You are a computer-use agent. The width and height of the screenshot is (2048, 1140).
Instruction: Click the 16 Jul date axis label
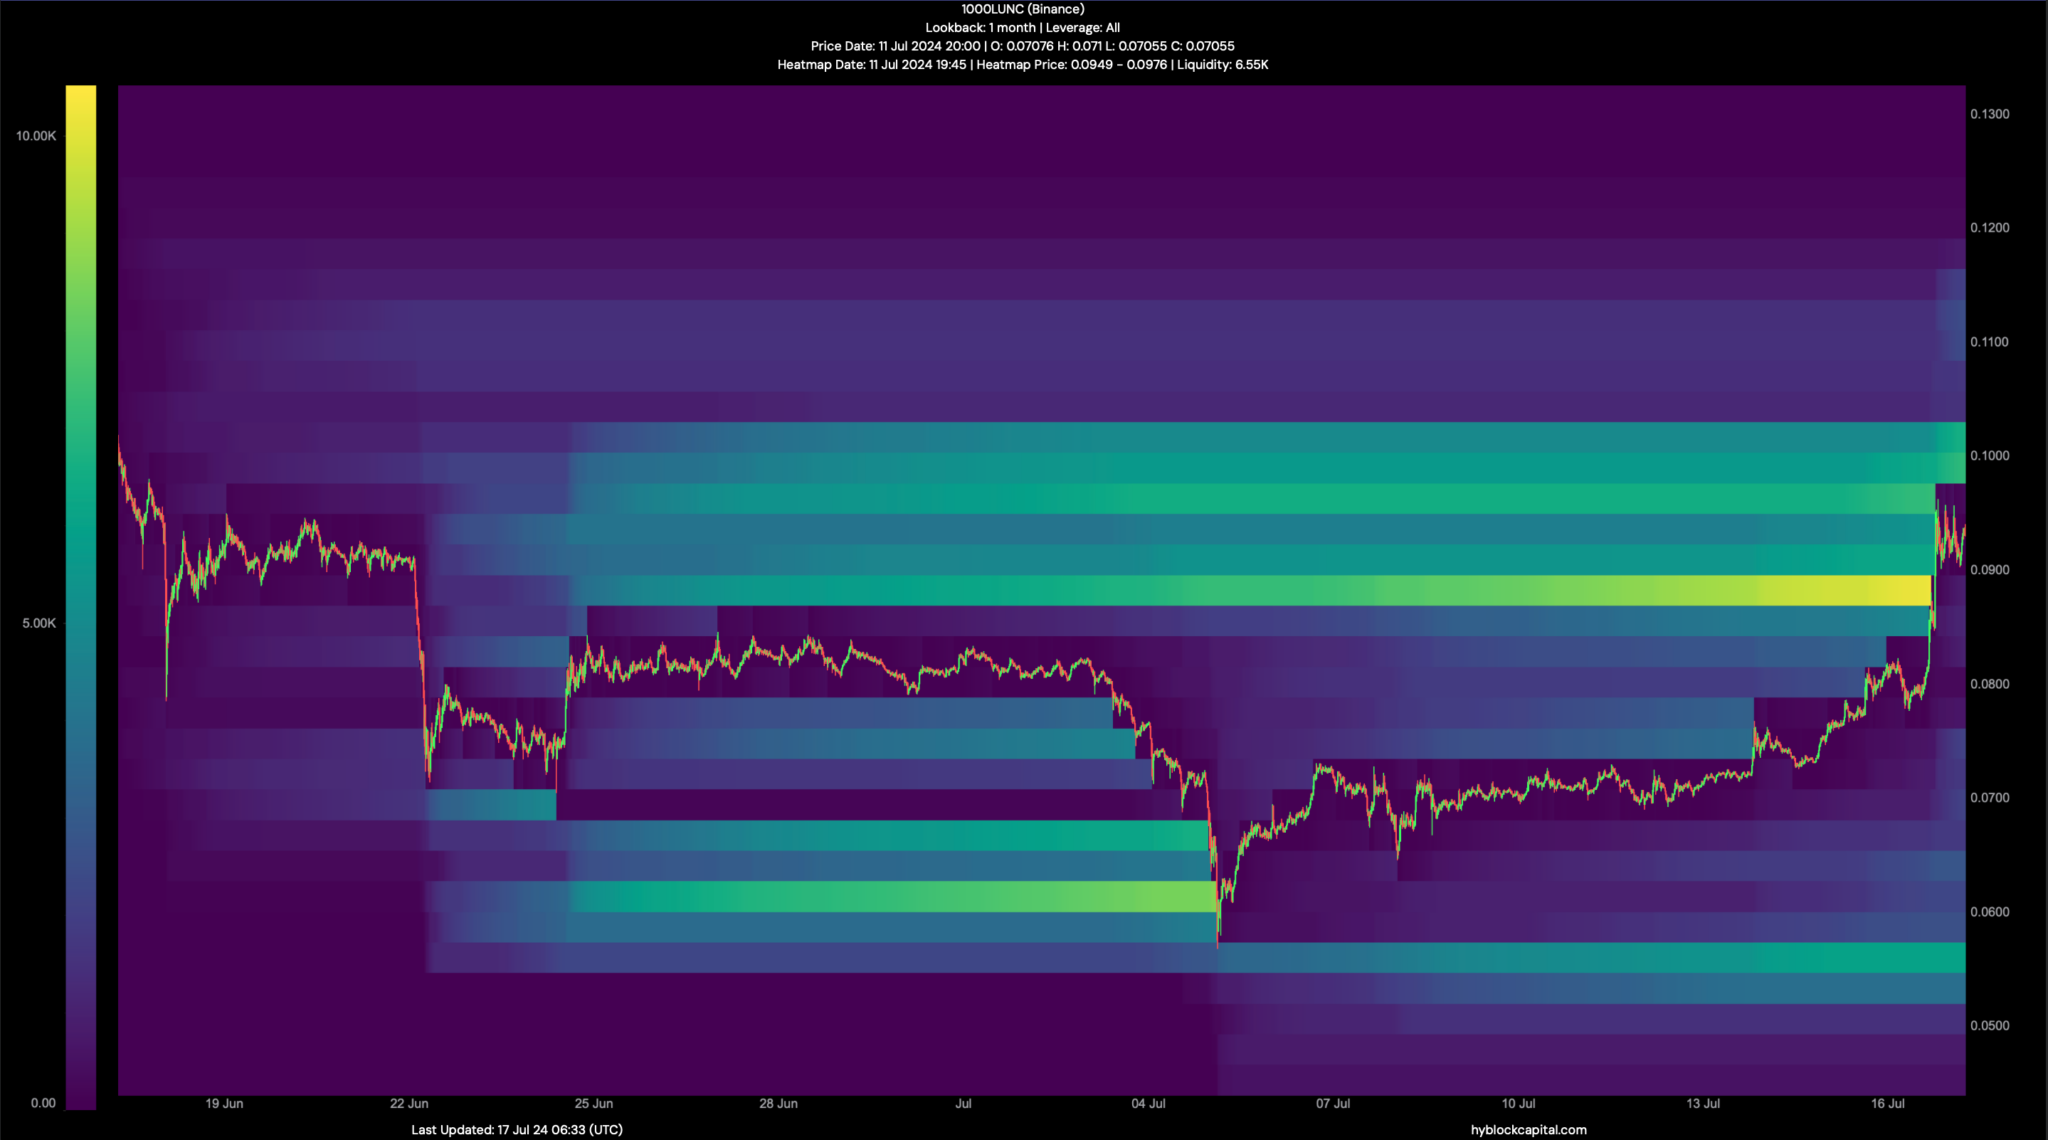click(1888, 1104)
